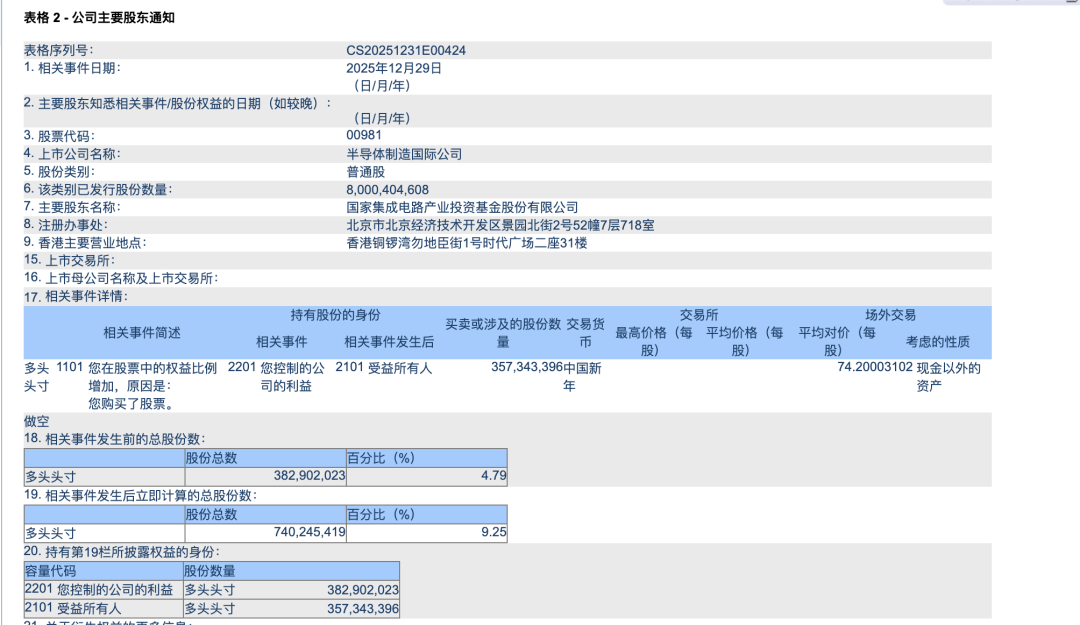Click the 做空 row label
Image resolution: width=1080 pixels, height=625 pixels.
37,421
